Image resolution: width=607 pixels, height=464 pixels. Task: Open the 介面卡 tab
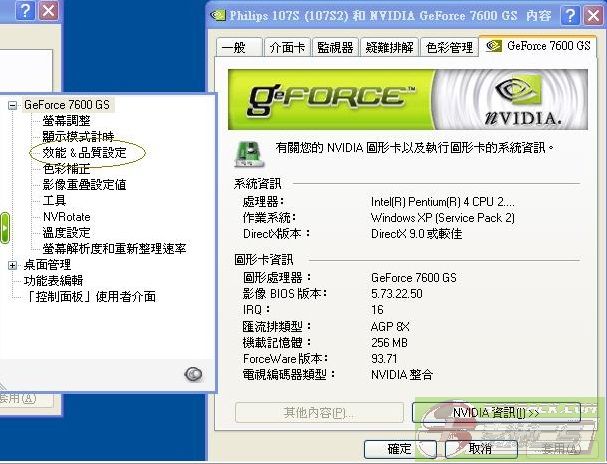(x=286, y=47)
